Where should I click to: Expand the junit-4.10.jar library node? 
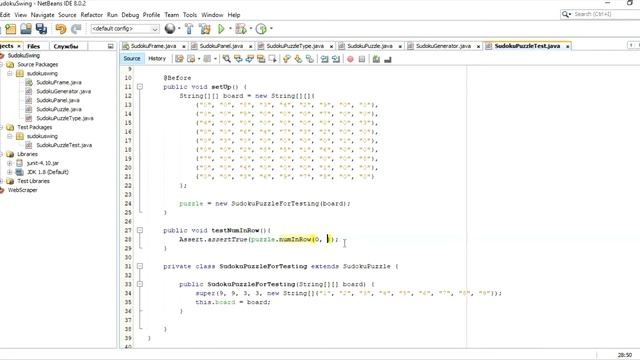pyautogui.click(x=9, y=163)
